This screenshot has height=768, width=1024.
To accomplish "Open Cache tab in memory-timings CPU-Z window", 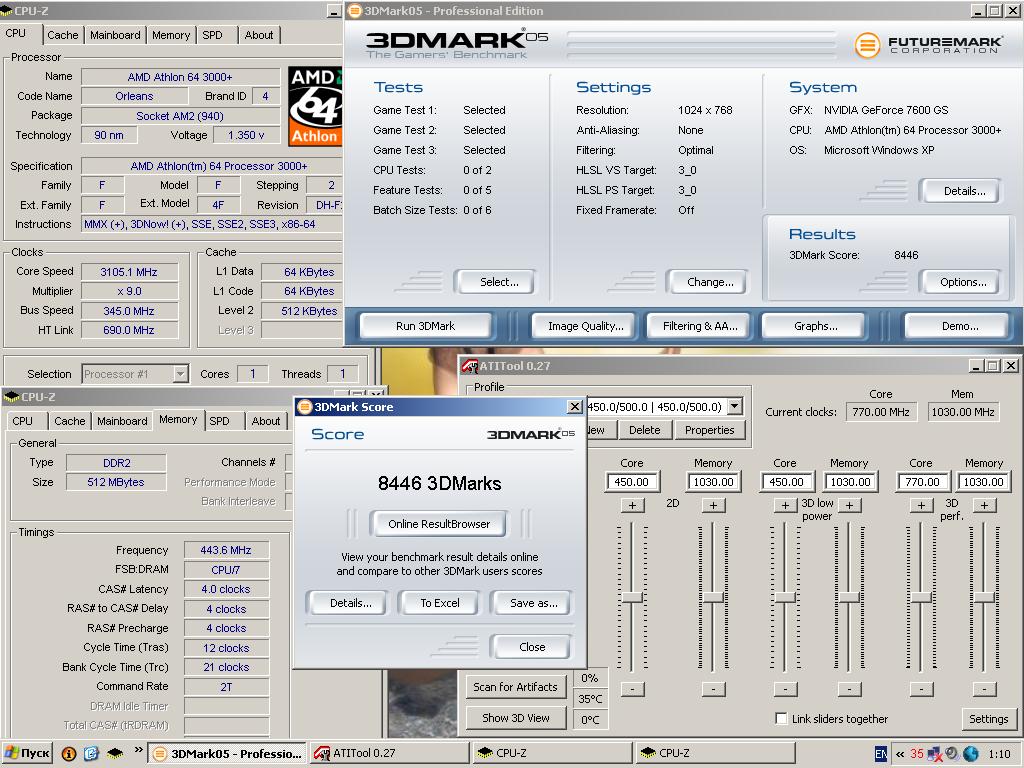I will (x=69, y=421).
